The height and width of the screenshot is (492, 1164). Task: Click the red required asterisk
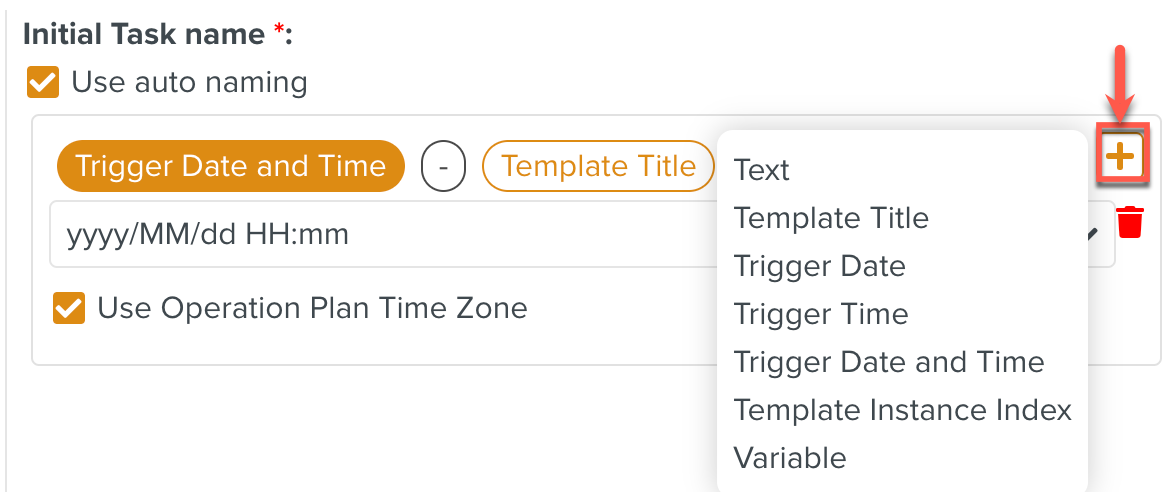click(280, 33)
